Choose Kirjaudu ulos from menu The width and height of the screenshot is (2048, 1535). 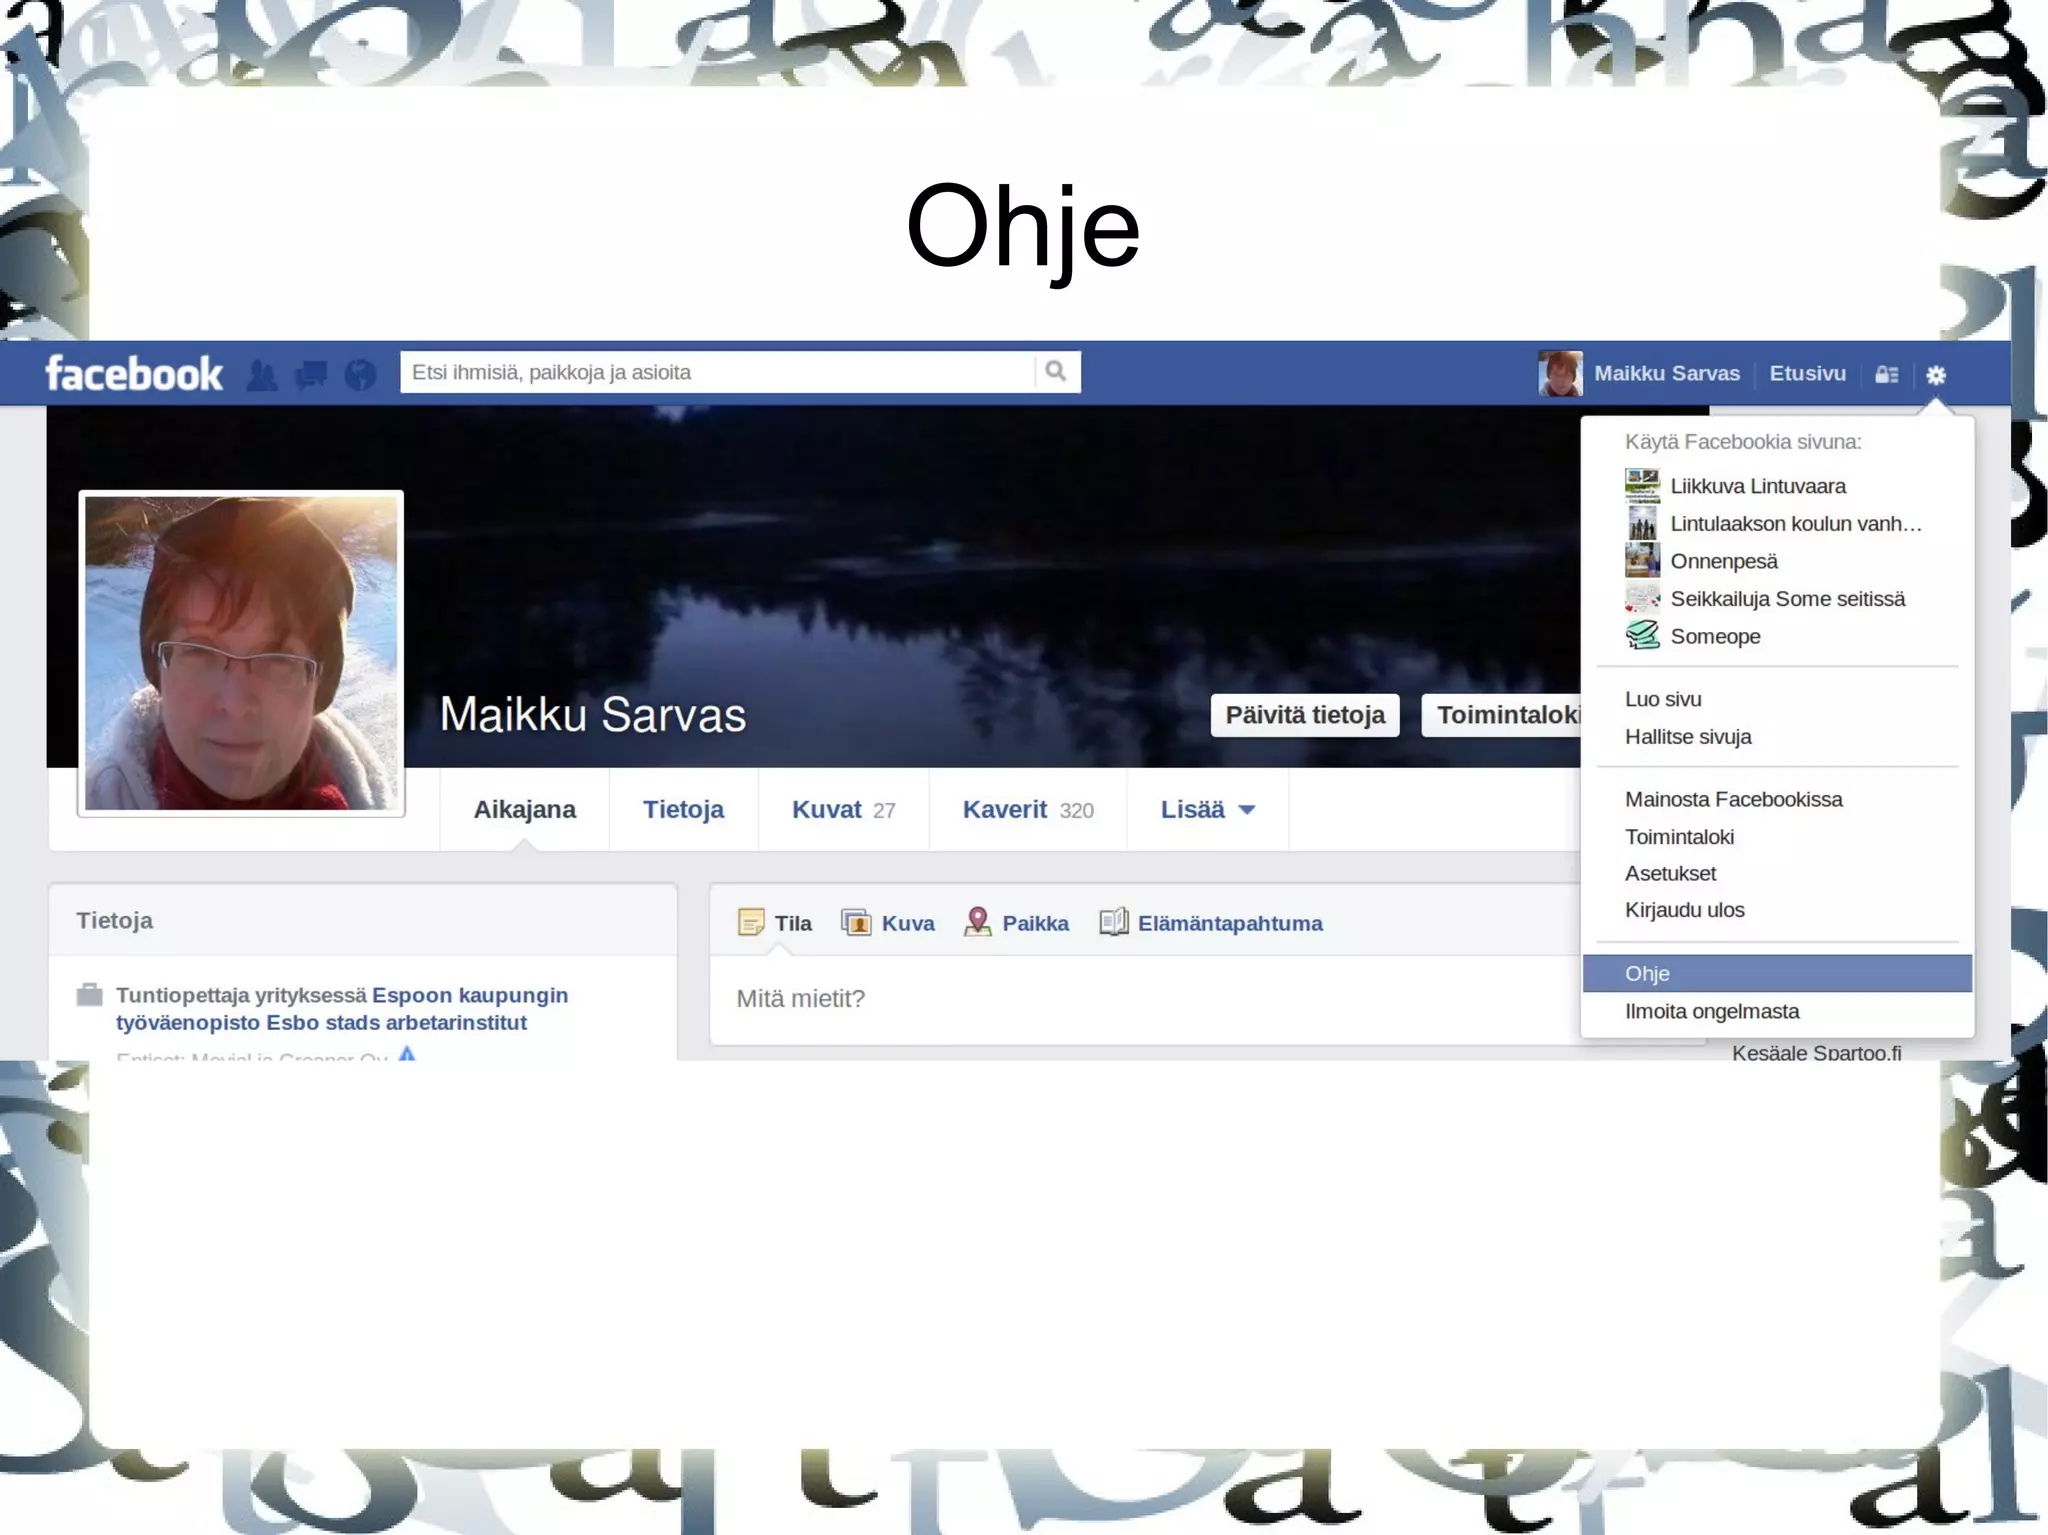tap(1684, 910)
